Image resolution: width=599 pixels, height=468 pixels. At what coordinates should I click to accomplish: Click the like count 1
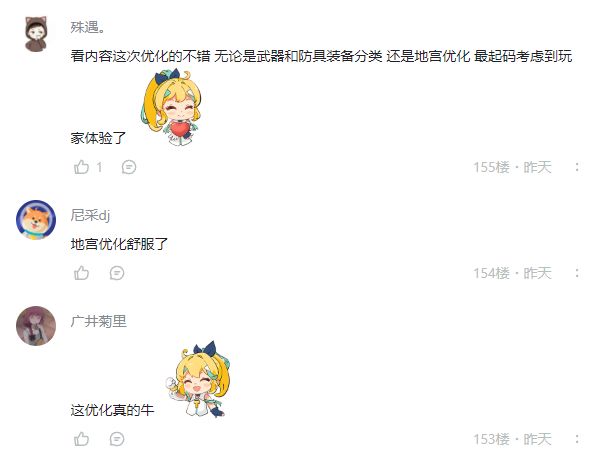coord(99,167)
